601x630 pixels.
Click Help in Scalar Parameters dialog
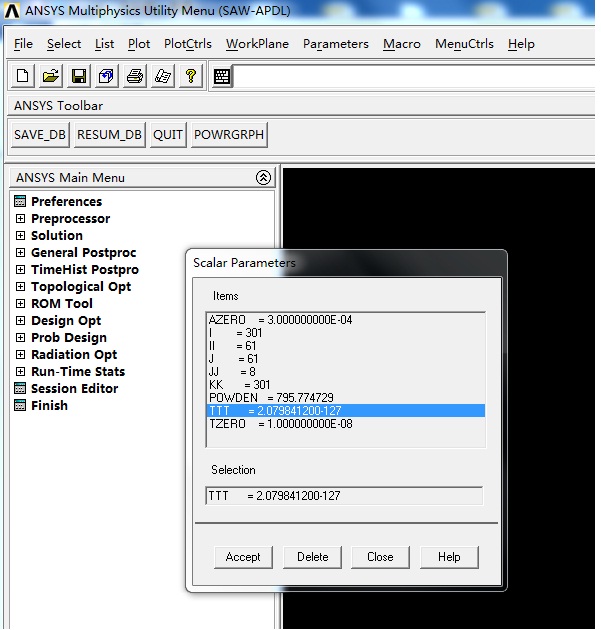point(449,557)
